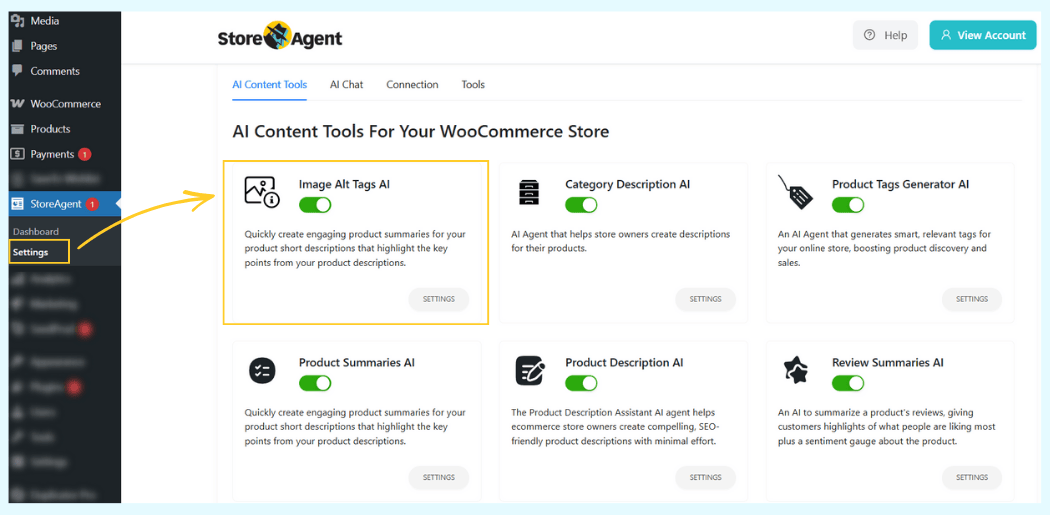
Task: Click the Product Summaries AI checklist icon
Action: pos(262,371)
